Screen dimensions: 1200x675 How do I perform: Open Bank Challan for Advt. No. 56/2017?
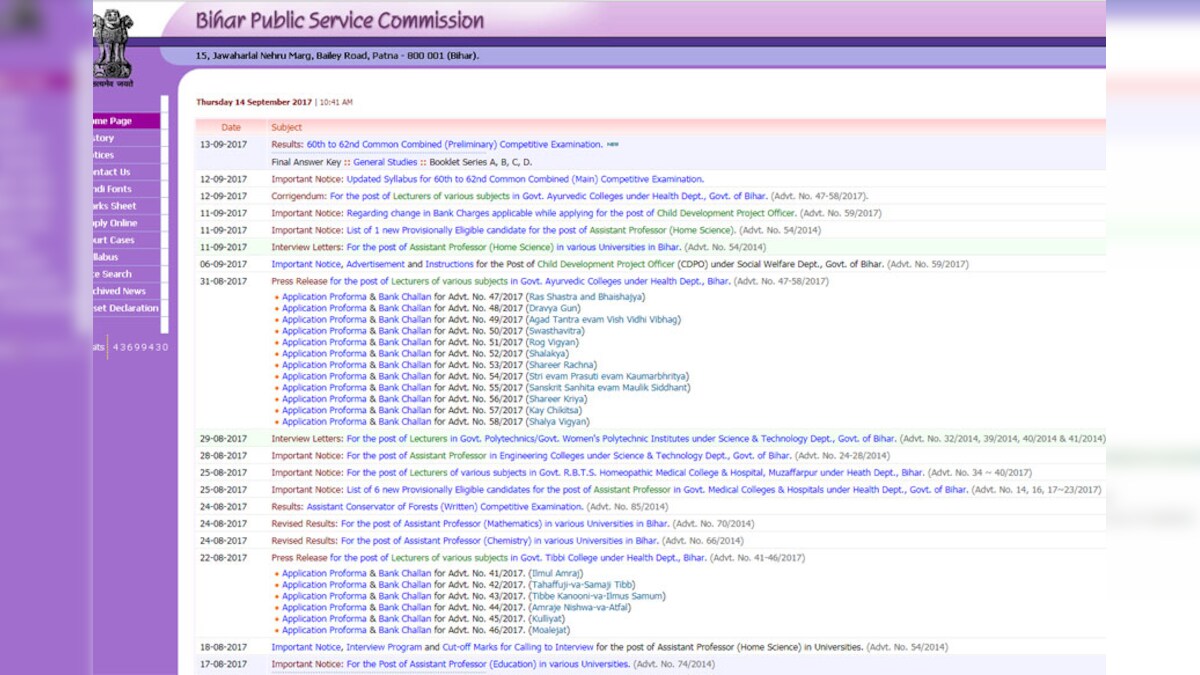(x=405, y=399)
